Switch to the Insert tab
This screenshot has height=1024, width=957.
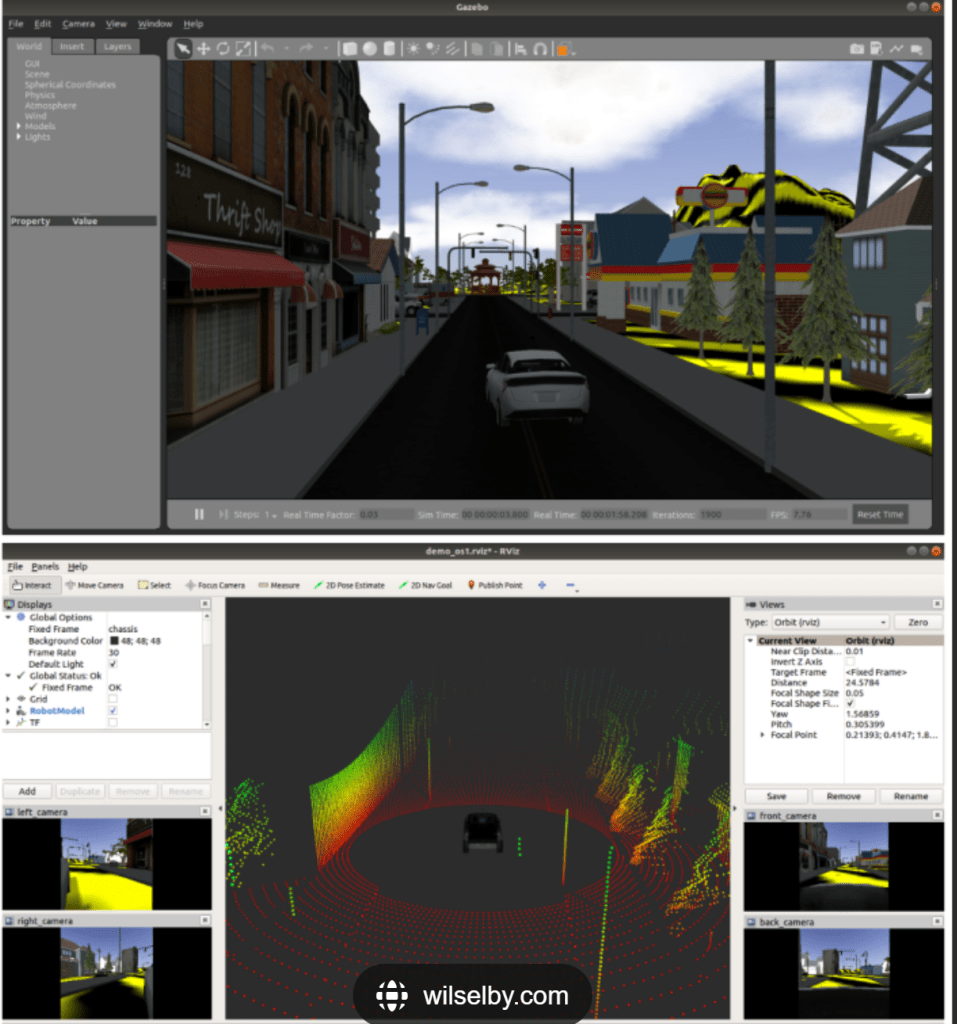tap(72, 46)
